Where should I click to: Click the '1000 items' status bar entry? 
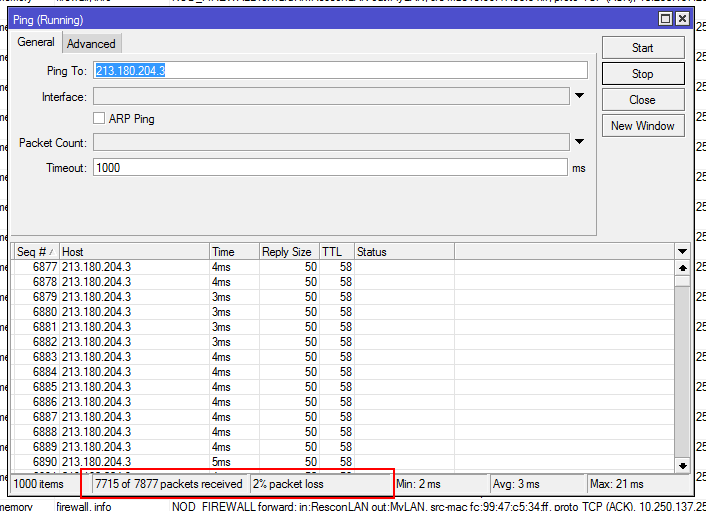click(39, 484)
